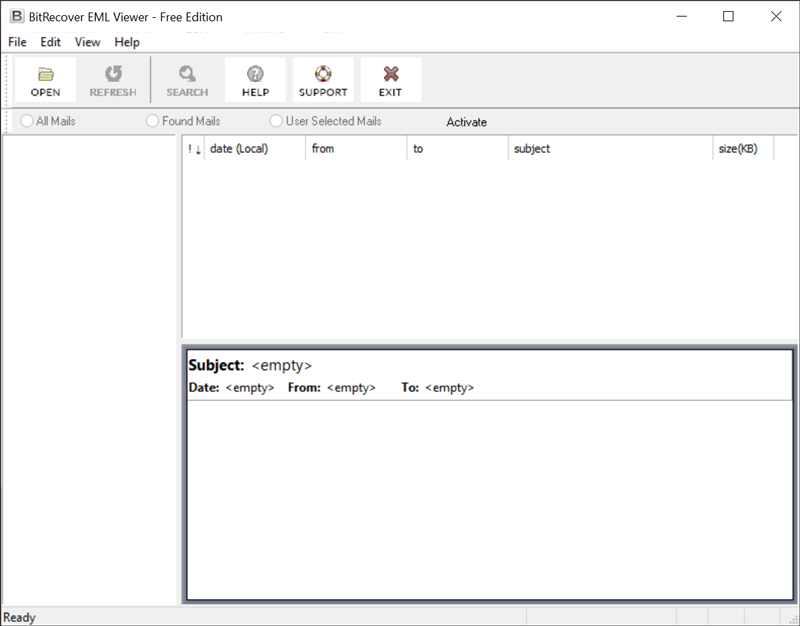The height and width of the screenshot is (626, 800).
Task: Click the red Exit toolbar icon
Action: coord(391,74)
